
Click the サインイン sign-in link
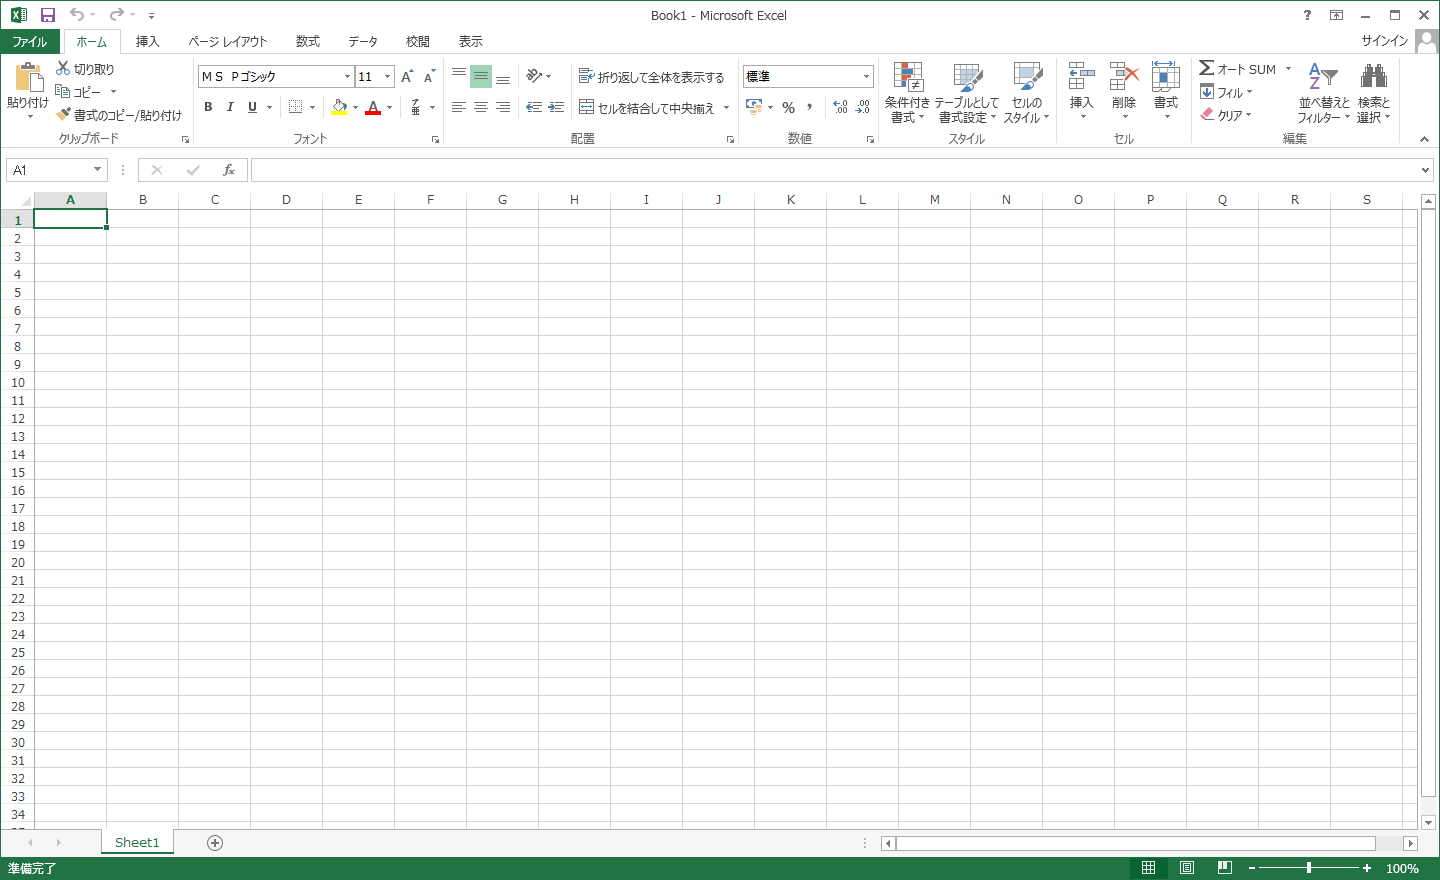point(1384,41)
